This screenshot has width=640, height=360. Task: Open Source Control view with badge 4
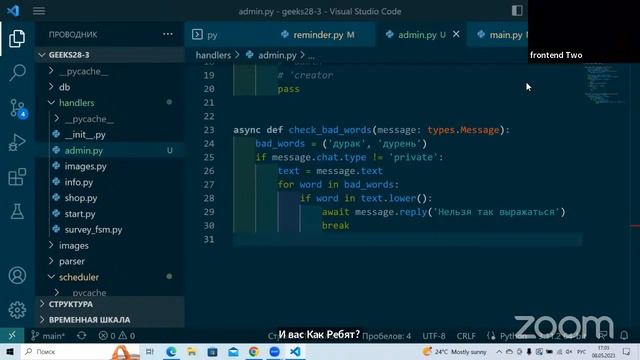coord(18,108)
